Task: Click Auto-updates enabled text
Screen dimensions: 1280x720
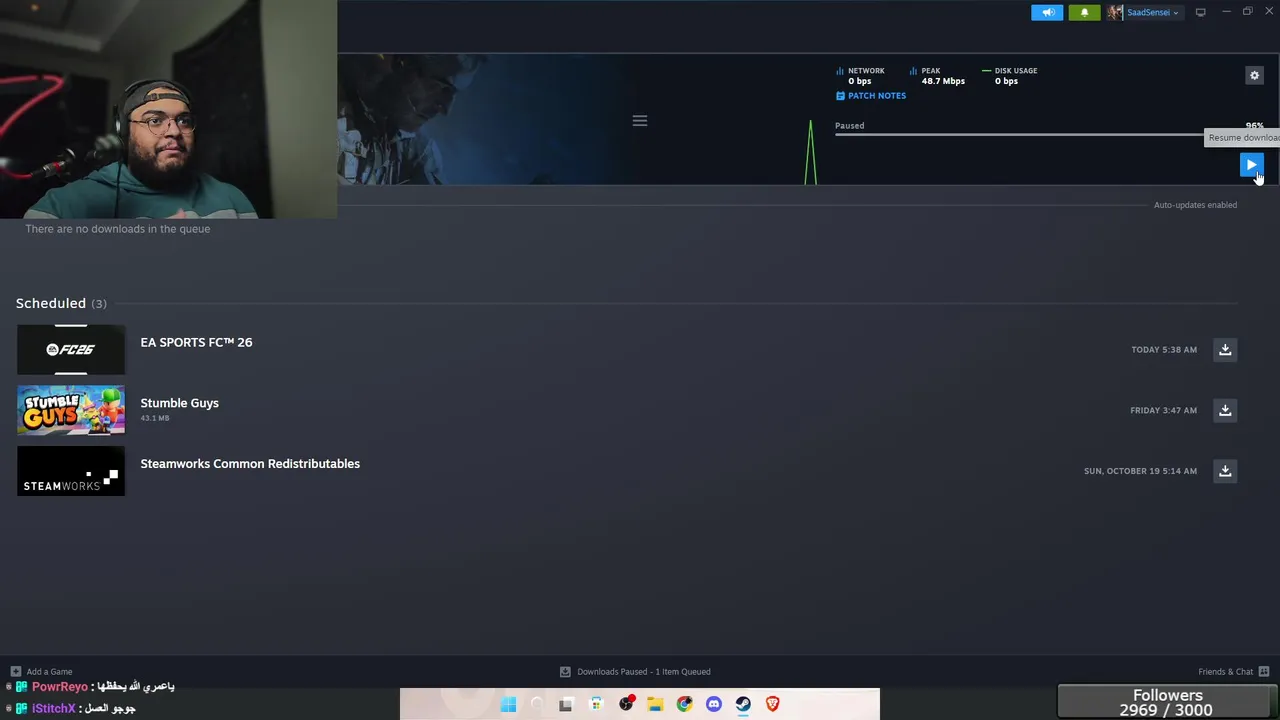Action: click(x=1195, y=205)
